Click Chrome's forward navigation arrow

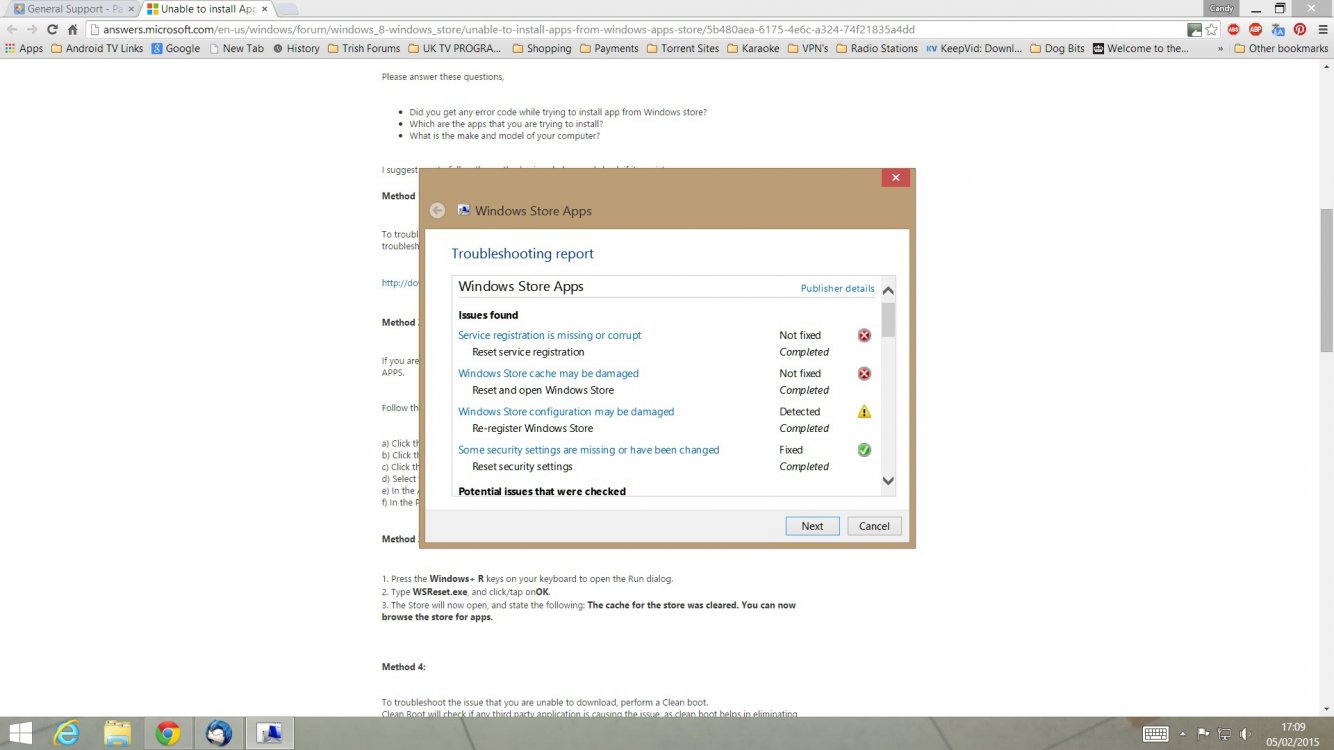[32, 29]
